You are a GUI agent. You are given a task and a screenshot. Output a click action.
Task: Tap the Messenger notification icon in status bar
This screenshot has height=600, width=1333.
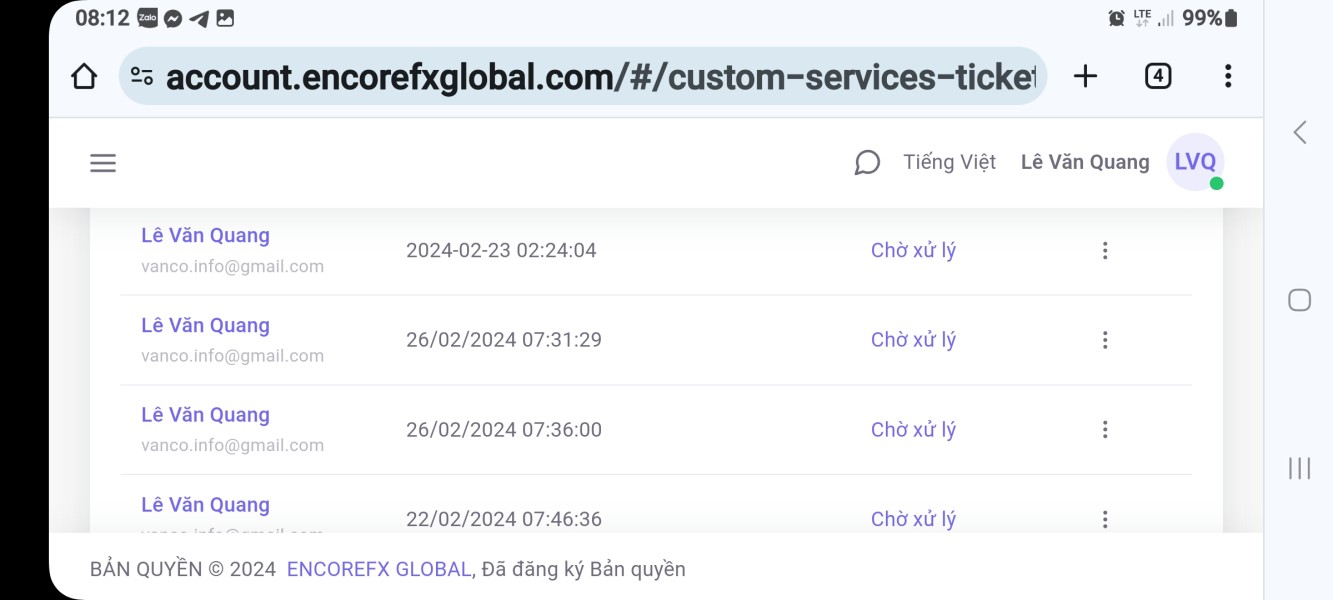(173, 18)
